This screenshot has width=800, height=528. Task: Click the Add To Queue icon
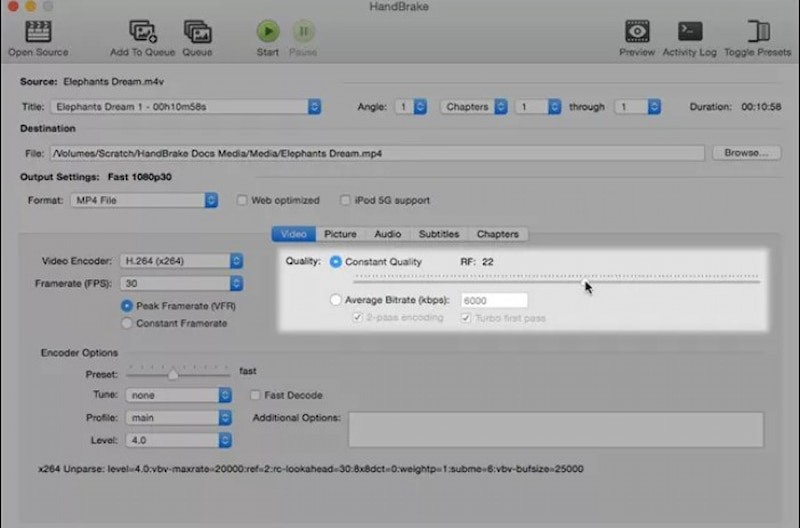pos(142,32)
